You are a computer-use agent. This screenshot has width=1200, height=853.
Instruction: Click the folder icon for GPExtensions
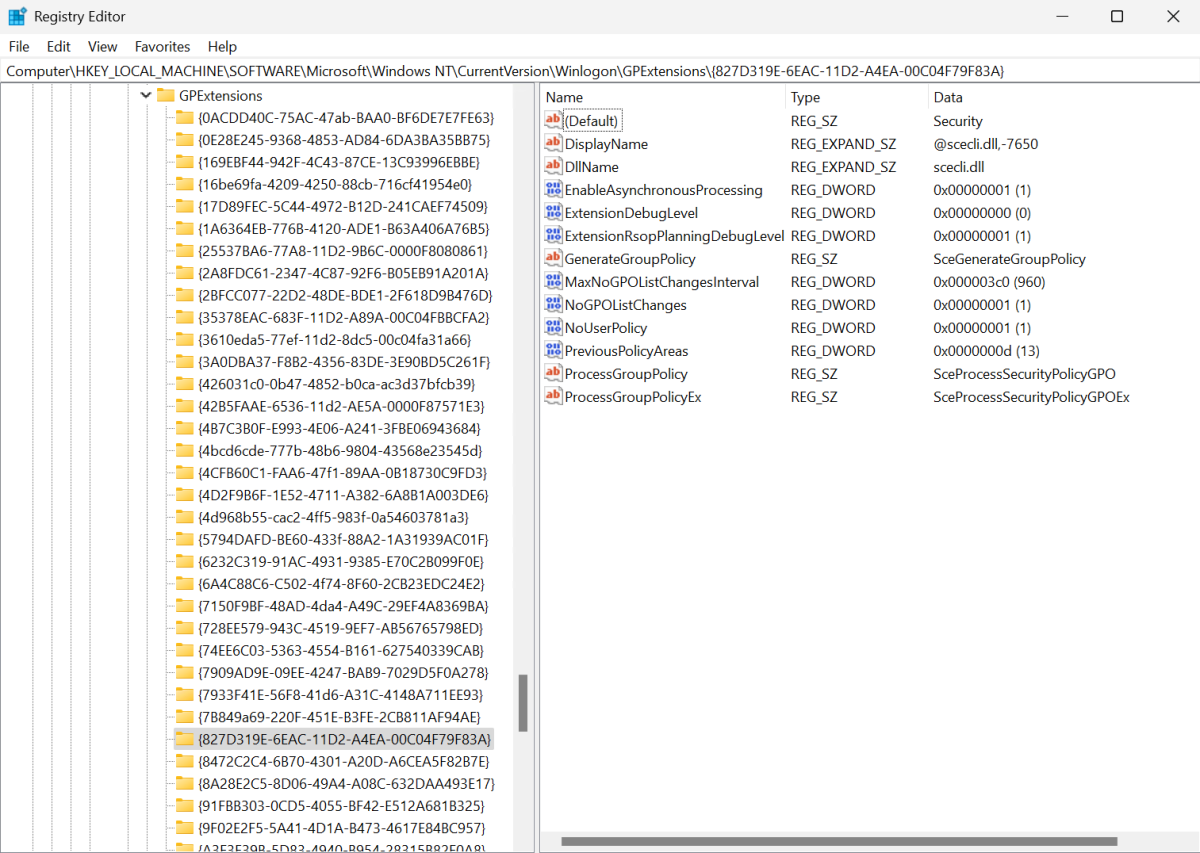[x=166, y=95]
